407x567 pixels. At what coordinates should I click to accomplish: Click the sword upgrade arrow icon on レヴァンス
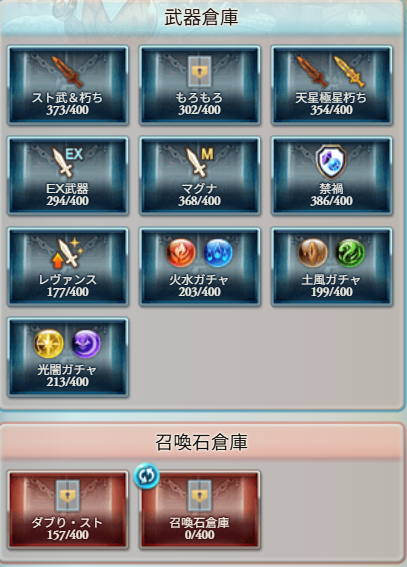pos(68,253)
